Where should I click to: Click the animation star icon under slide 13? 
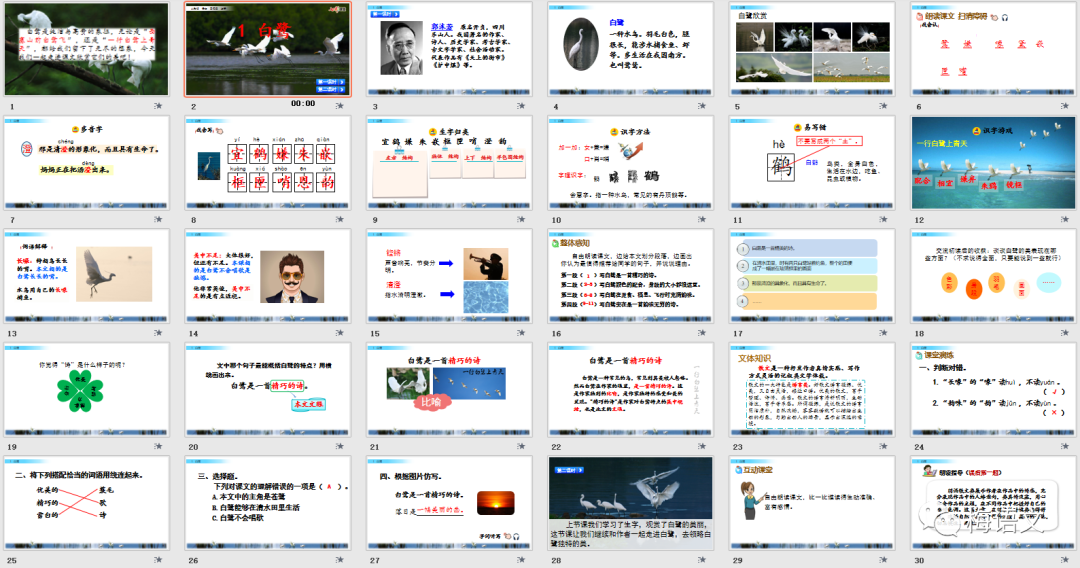click(158, 333)
